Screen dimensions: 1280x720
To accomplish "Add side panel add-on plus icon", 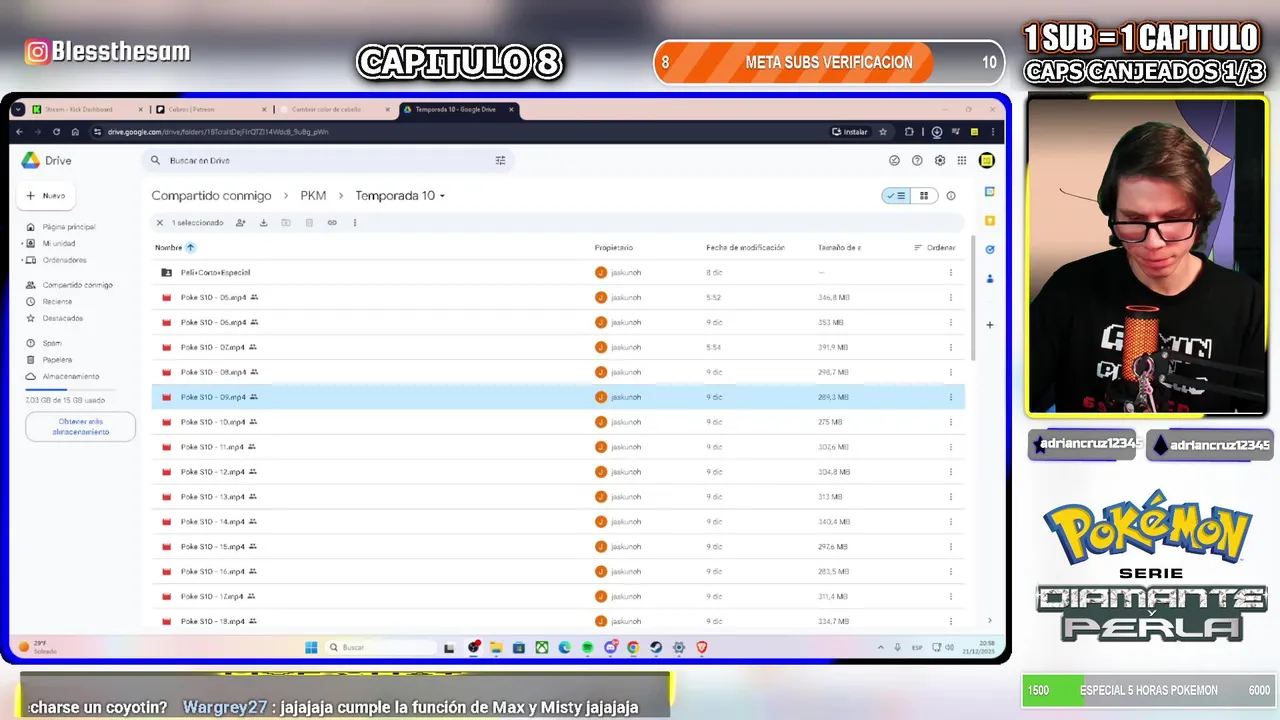I will click(x=989, y=325).
